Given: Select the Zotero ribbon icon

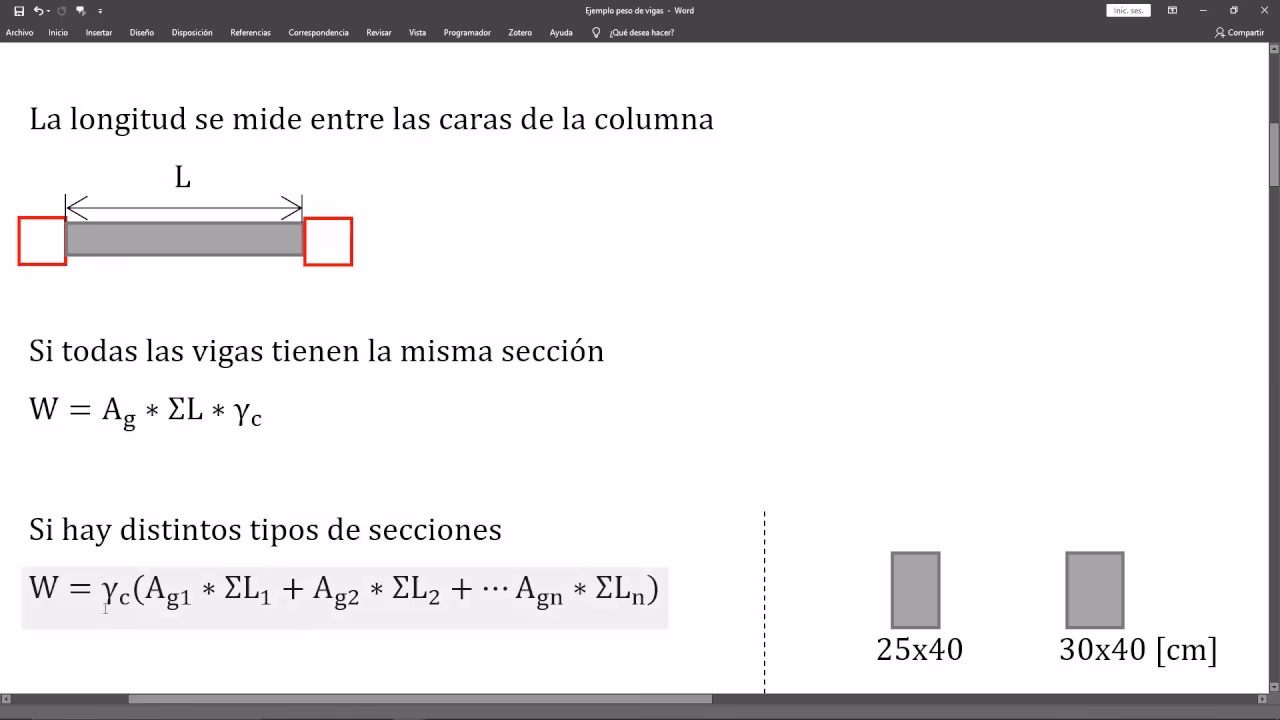Looking at the screenshot, I should point(519,32).
